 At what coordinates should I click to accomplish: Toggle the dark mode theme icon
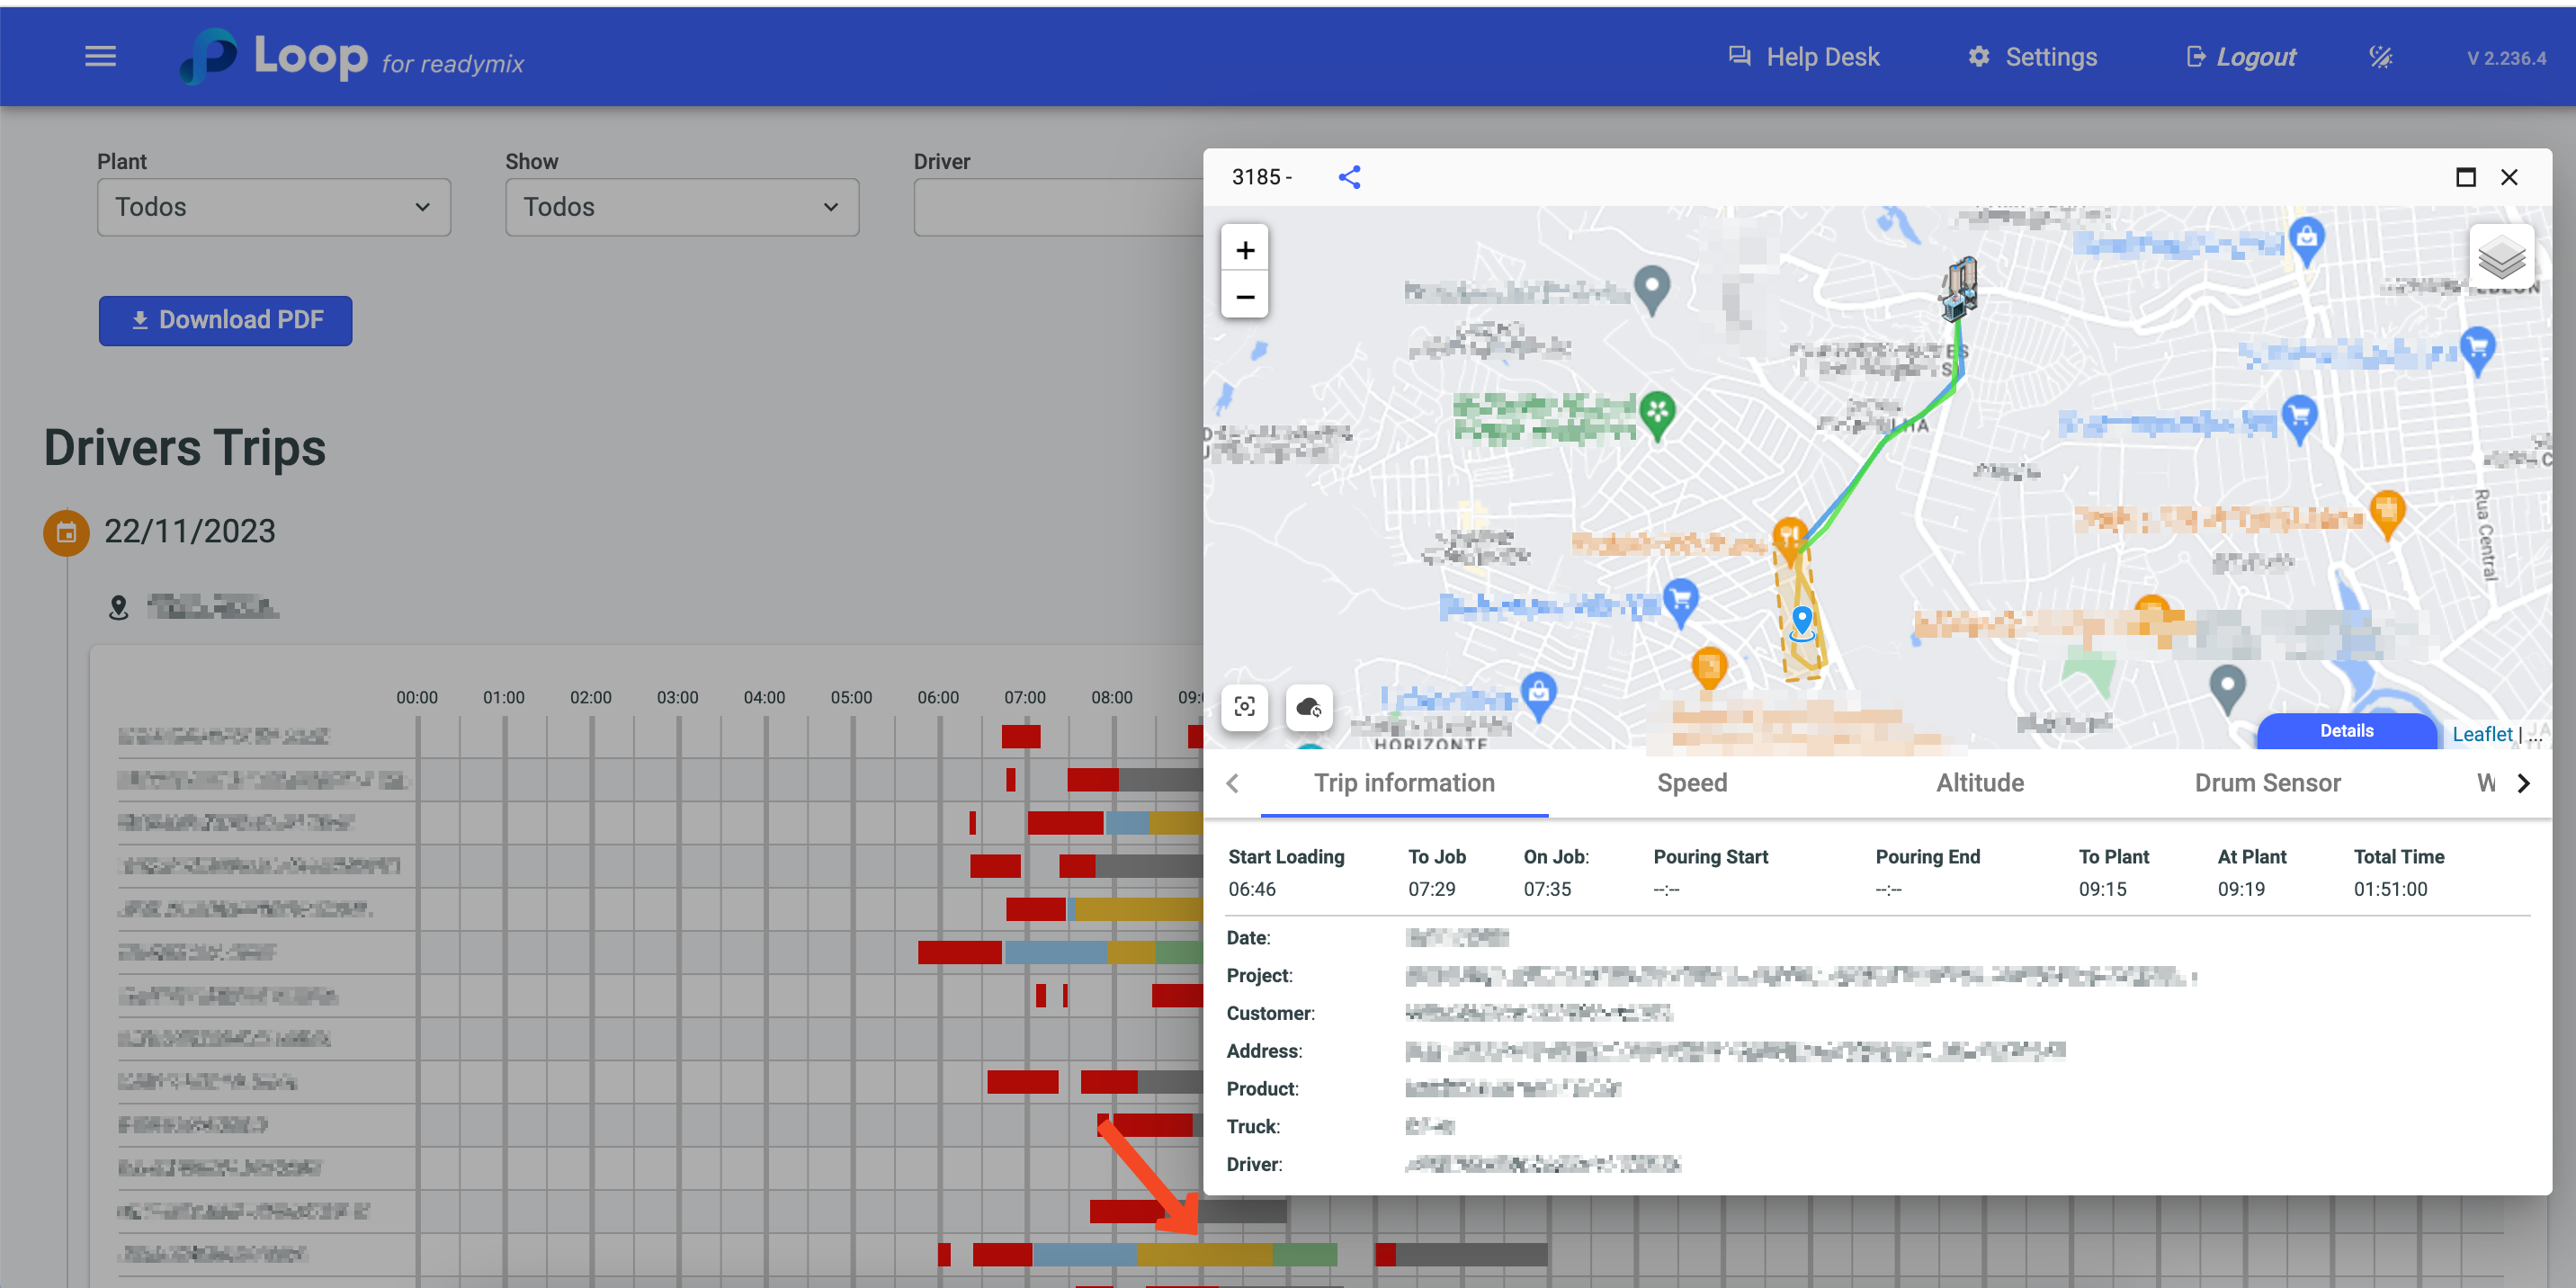click(x=2380, y=57)
